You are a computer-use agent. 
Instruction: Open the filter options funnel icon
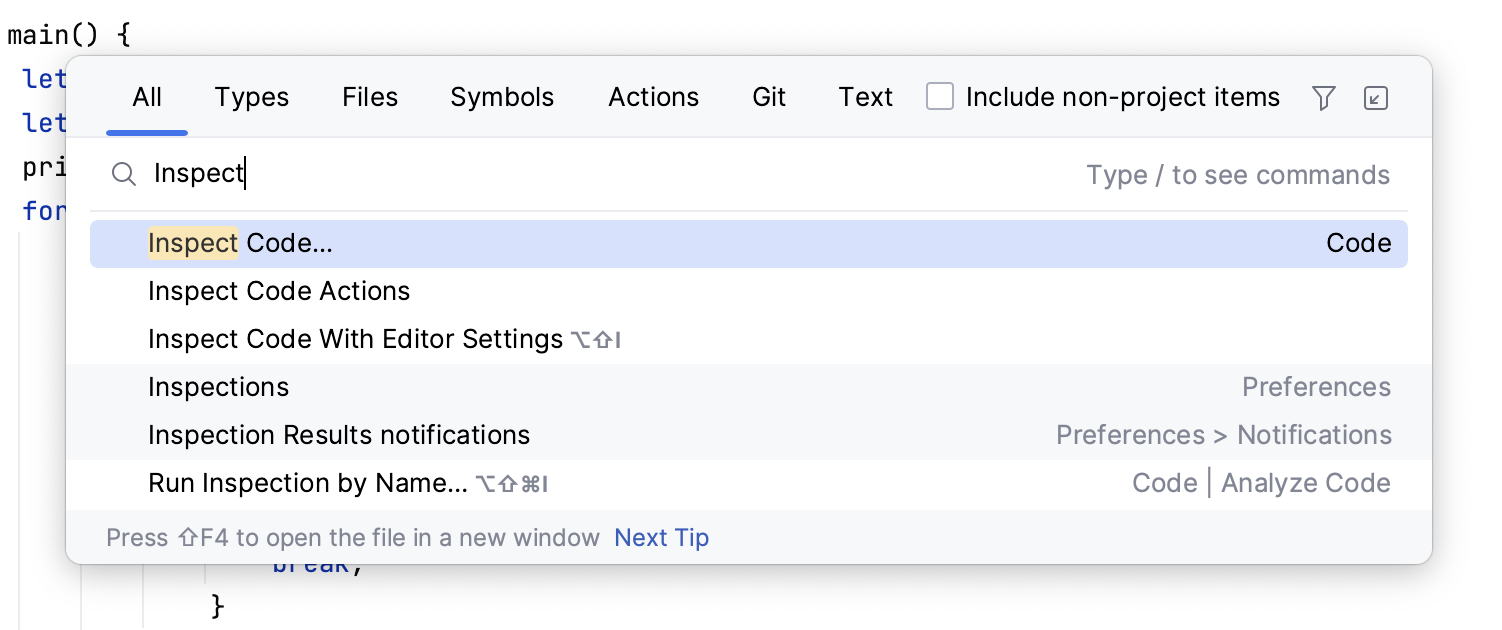pos(1323,97)
